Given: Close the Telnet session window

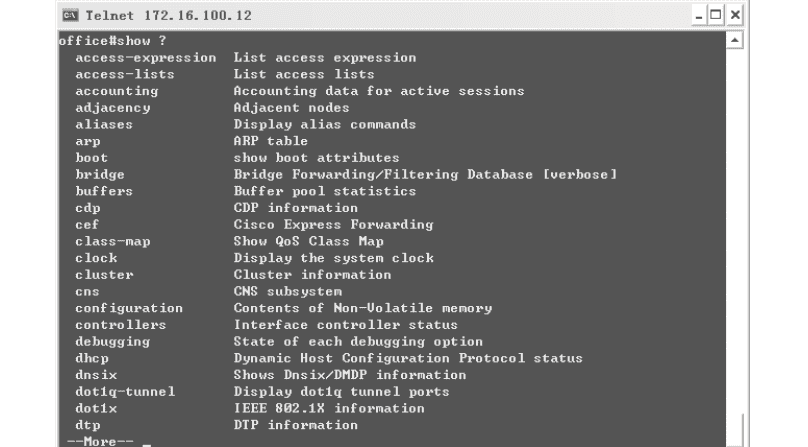Looking at the screenshot, I should point(736,16).
